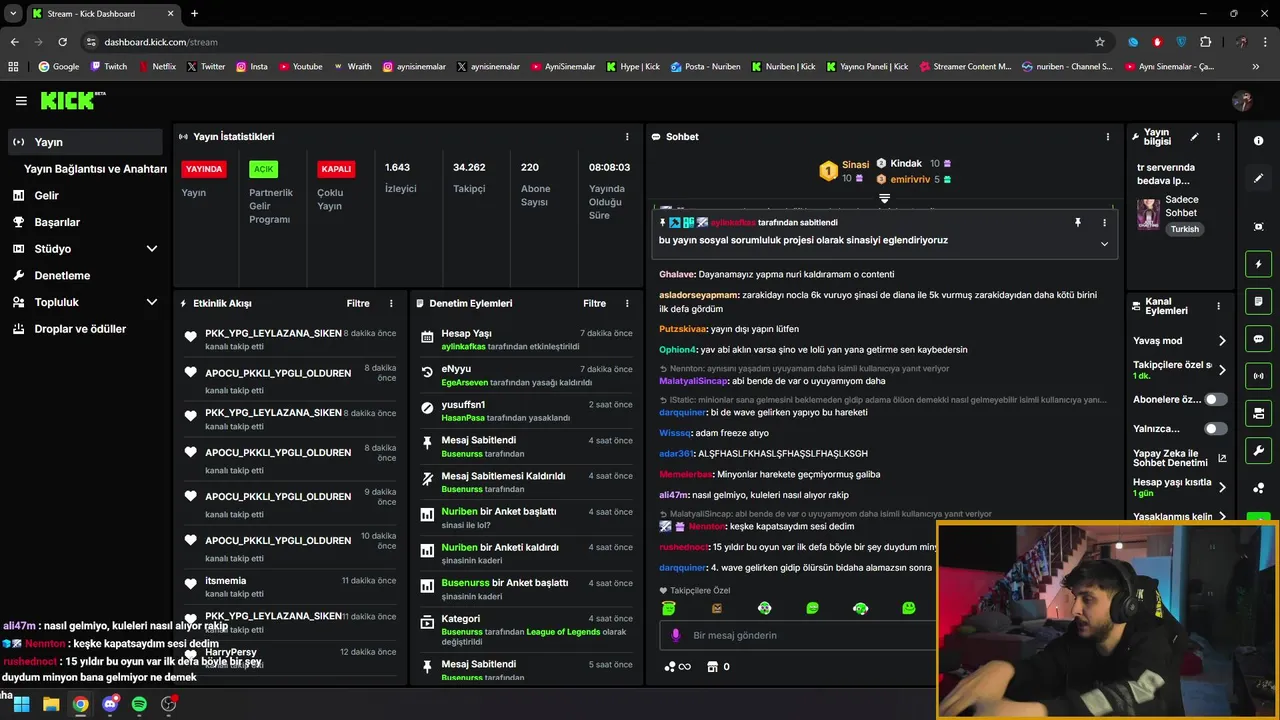Open Sohbet panel three-dot menu

tap(1107, 137)
